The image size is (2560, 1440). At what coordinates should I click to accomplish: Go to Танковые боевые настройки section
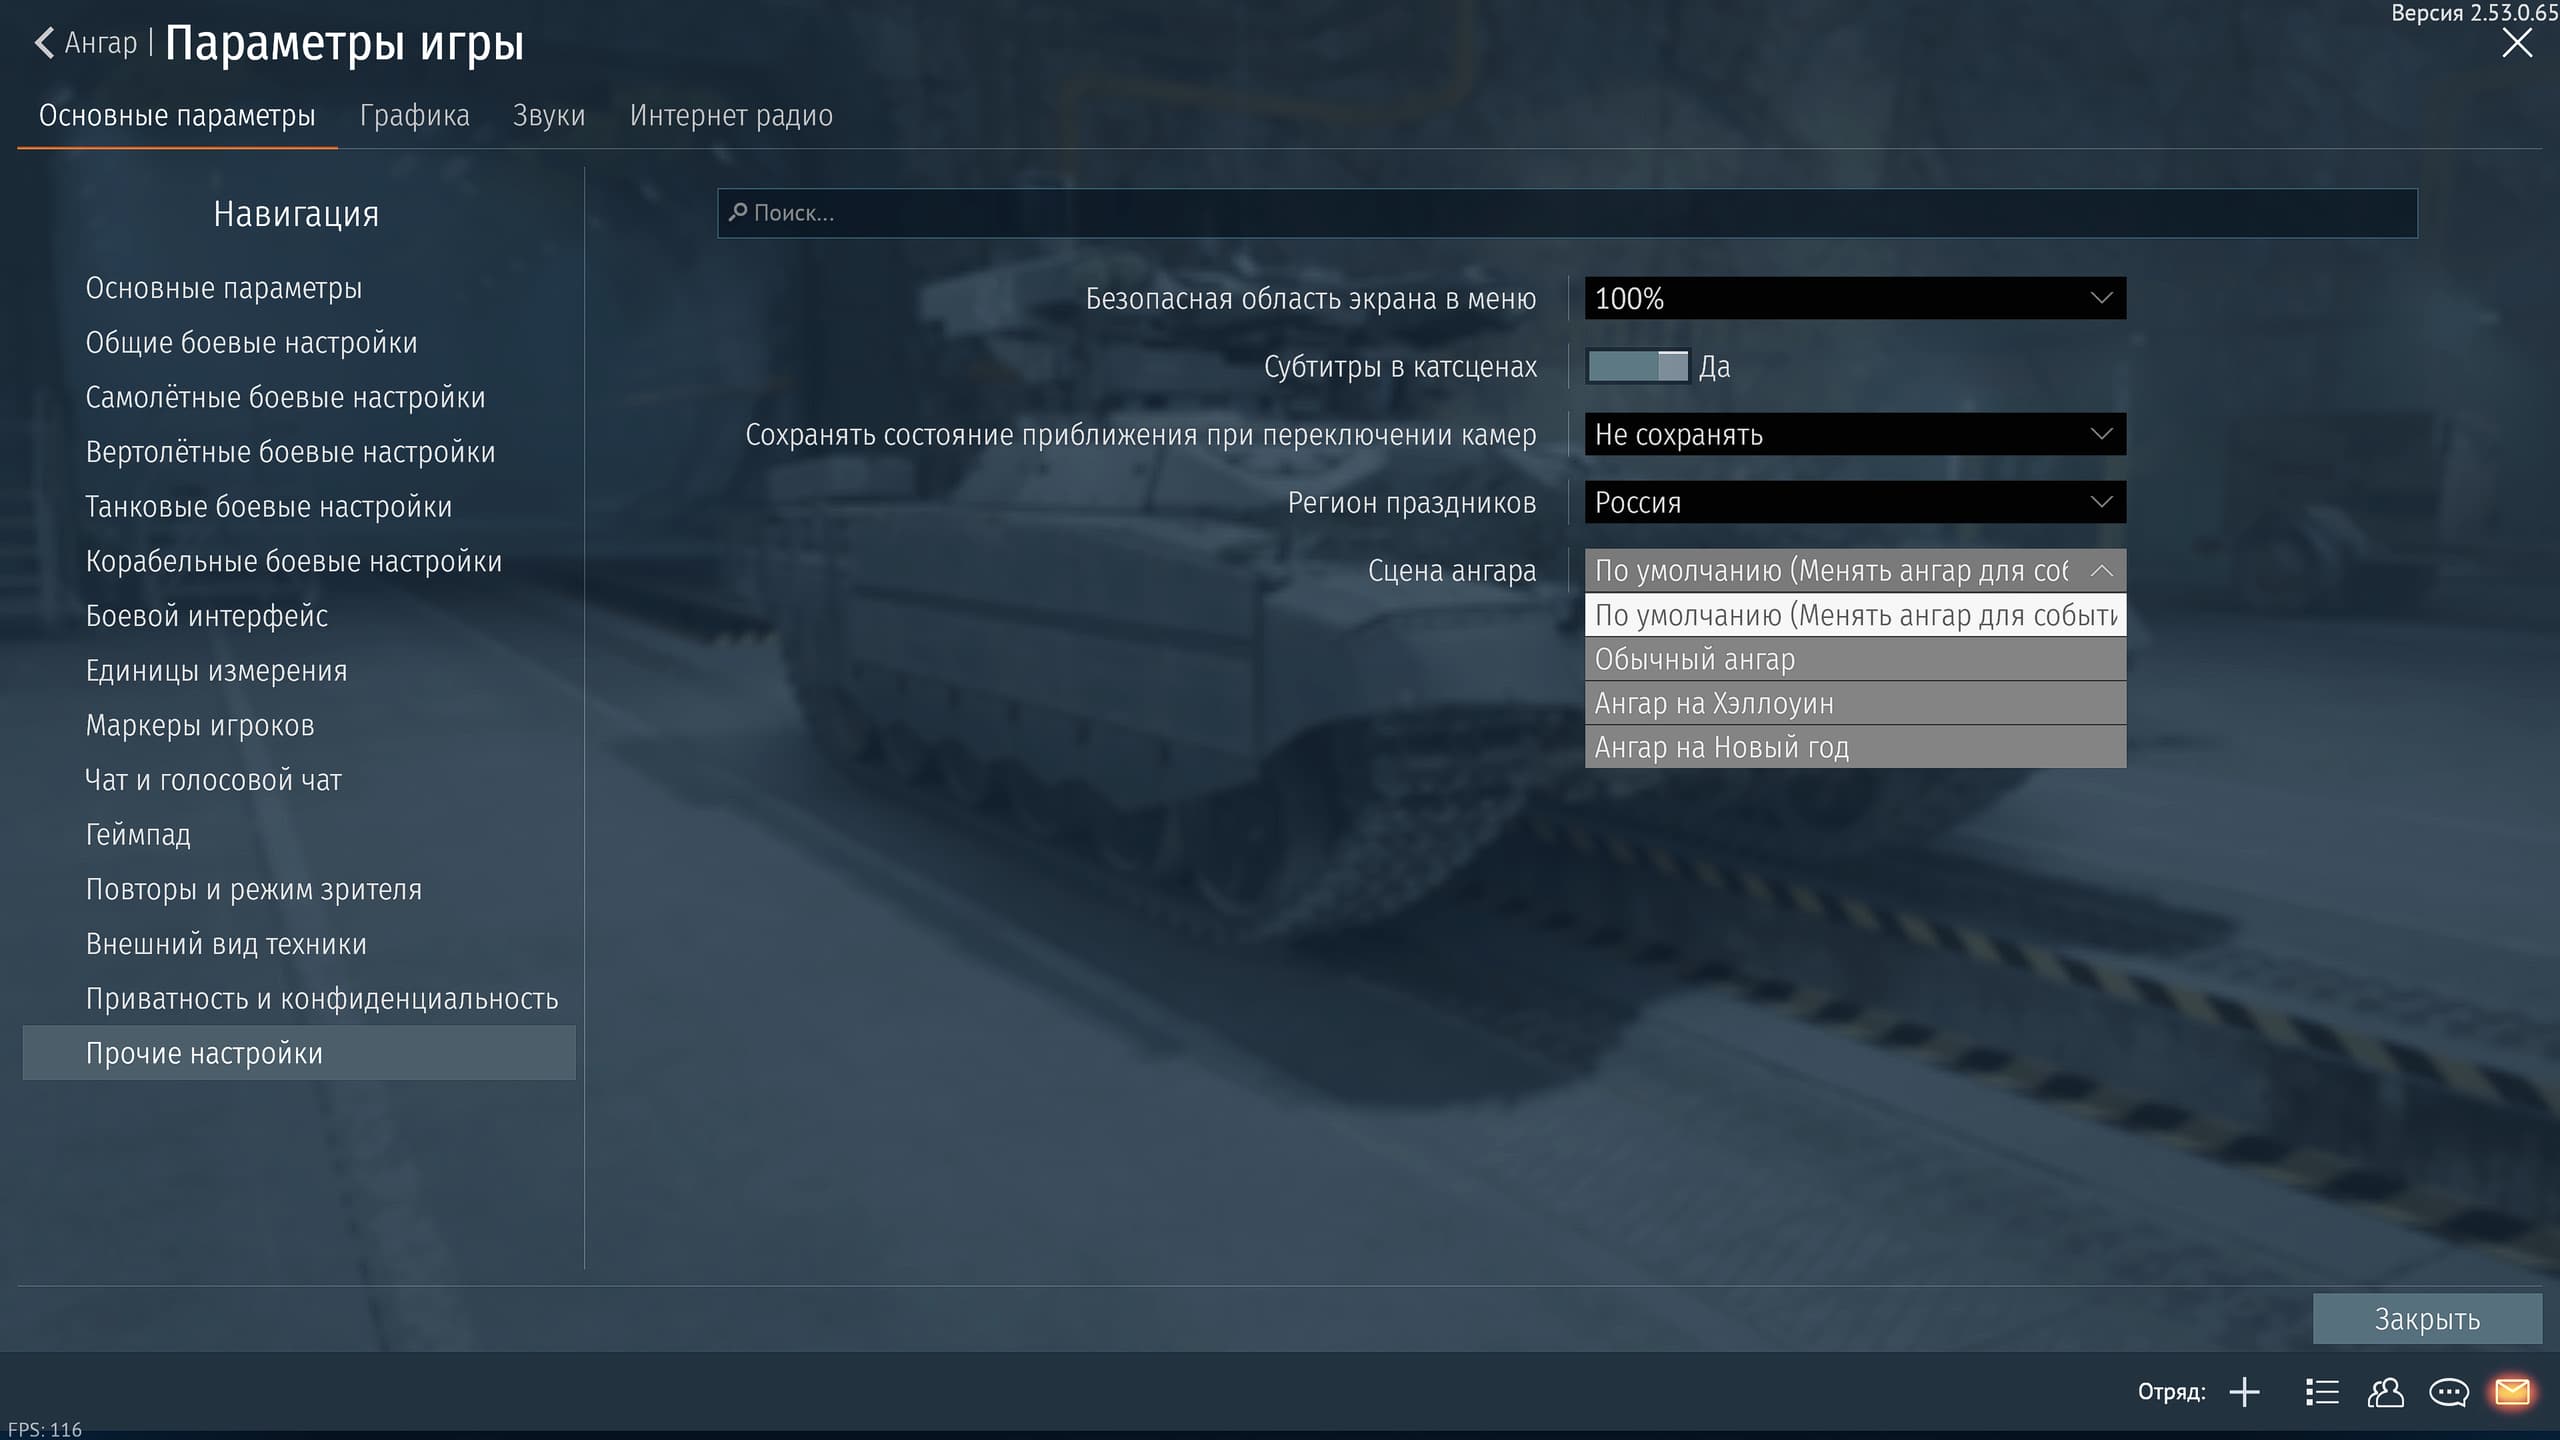tap(268, 507)
